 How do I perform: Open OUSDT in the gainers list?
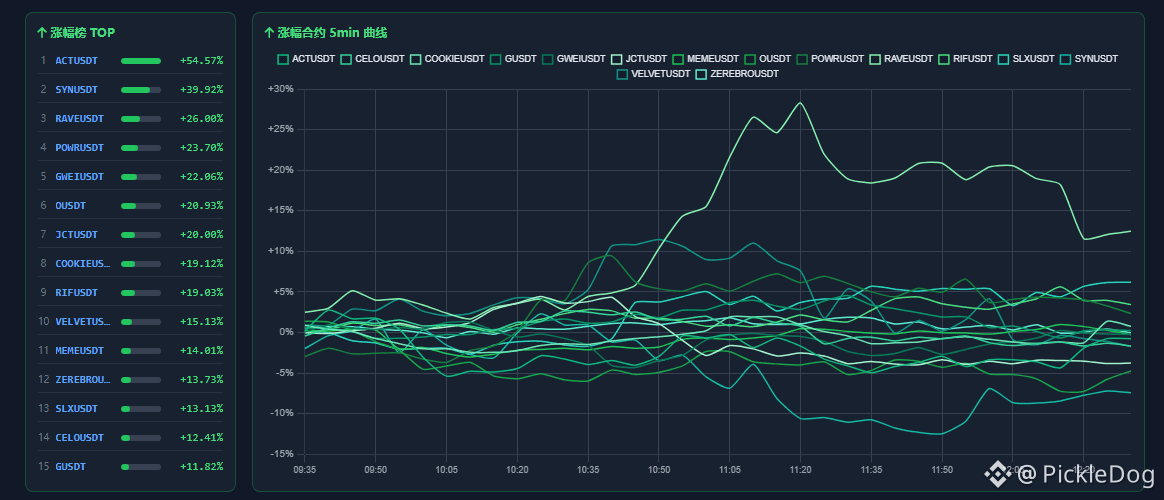pyautogui.click(x=71, y=205)
